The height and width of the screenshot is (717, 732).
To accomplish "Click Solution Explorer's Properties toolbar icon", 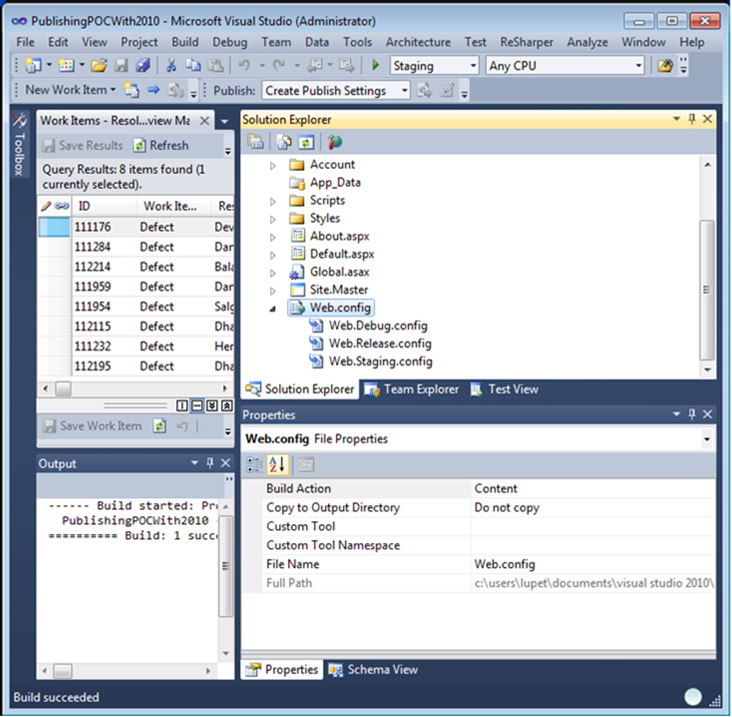I will click(x=255, y=142).
